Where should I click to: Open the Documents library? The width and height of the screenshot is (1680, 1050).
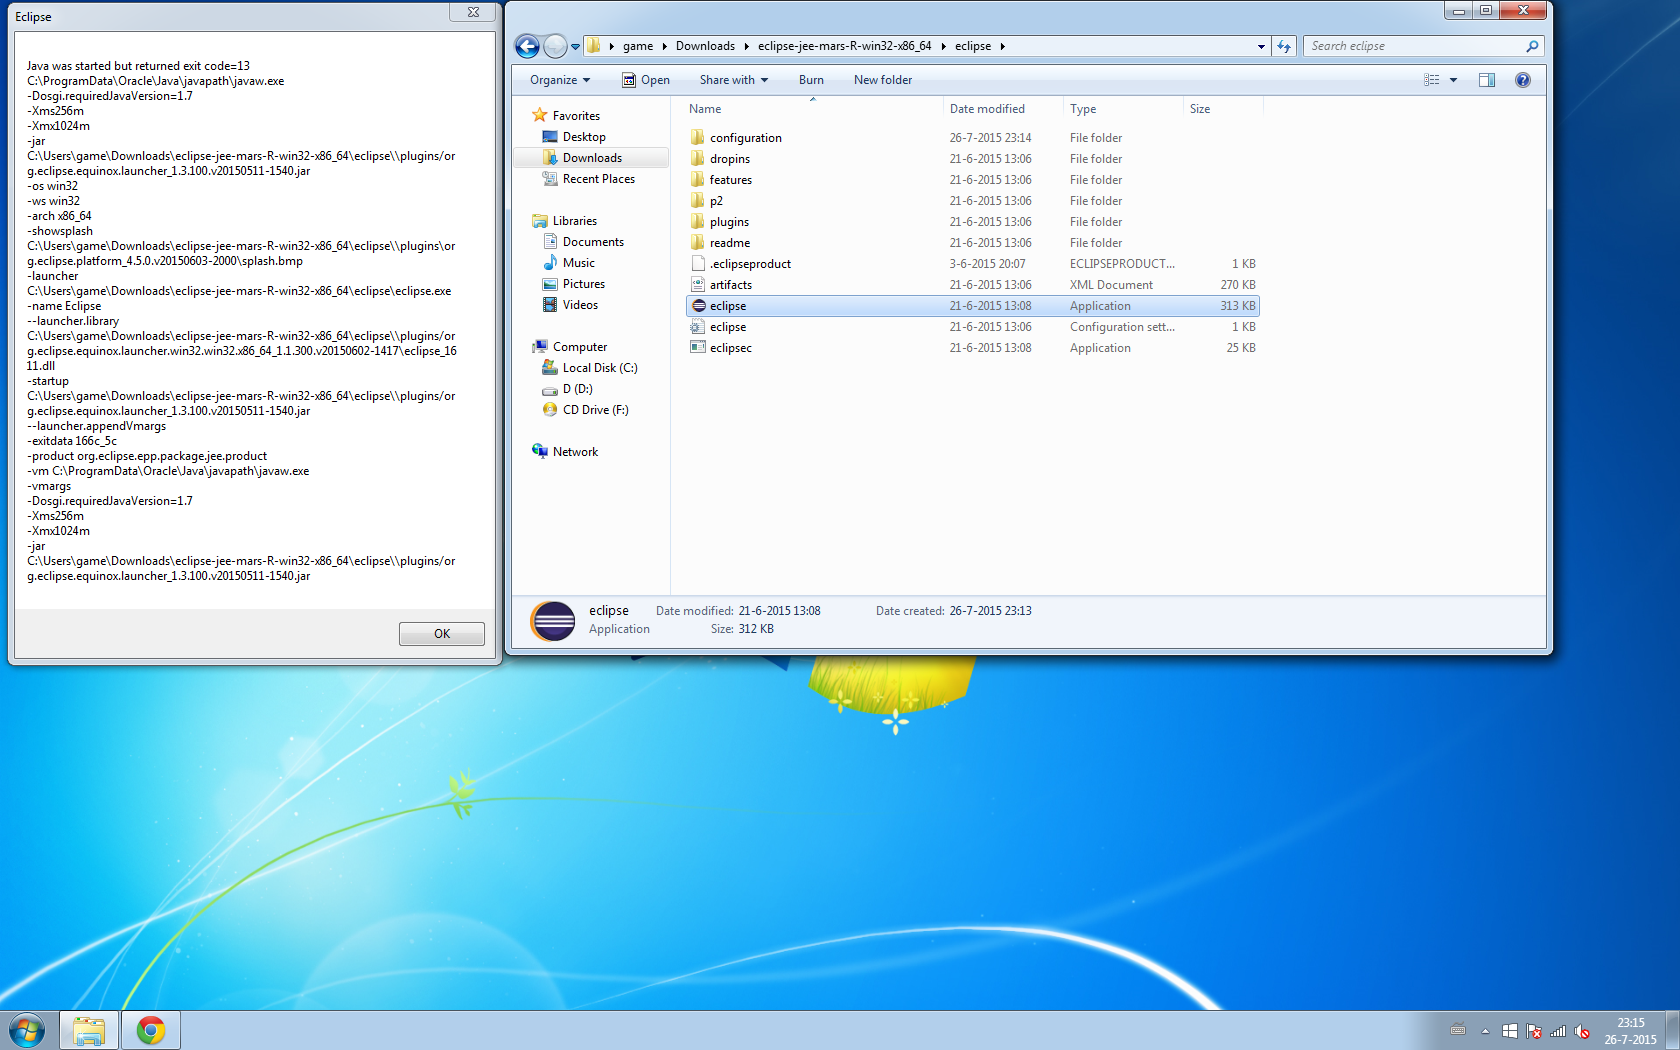(x=593, y=242)
